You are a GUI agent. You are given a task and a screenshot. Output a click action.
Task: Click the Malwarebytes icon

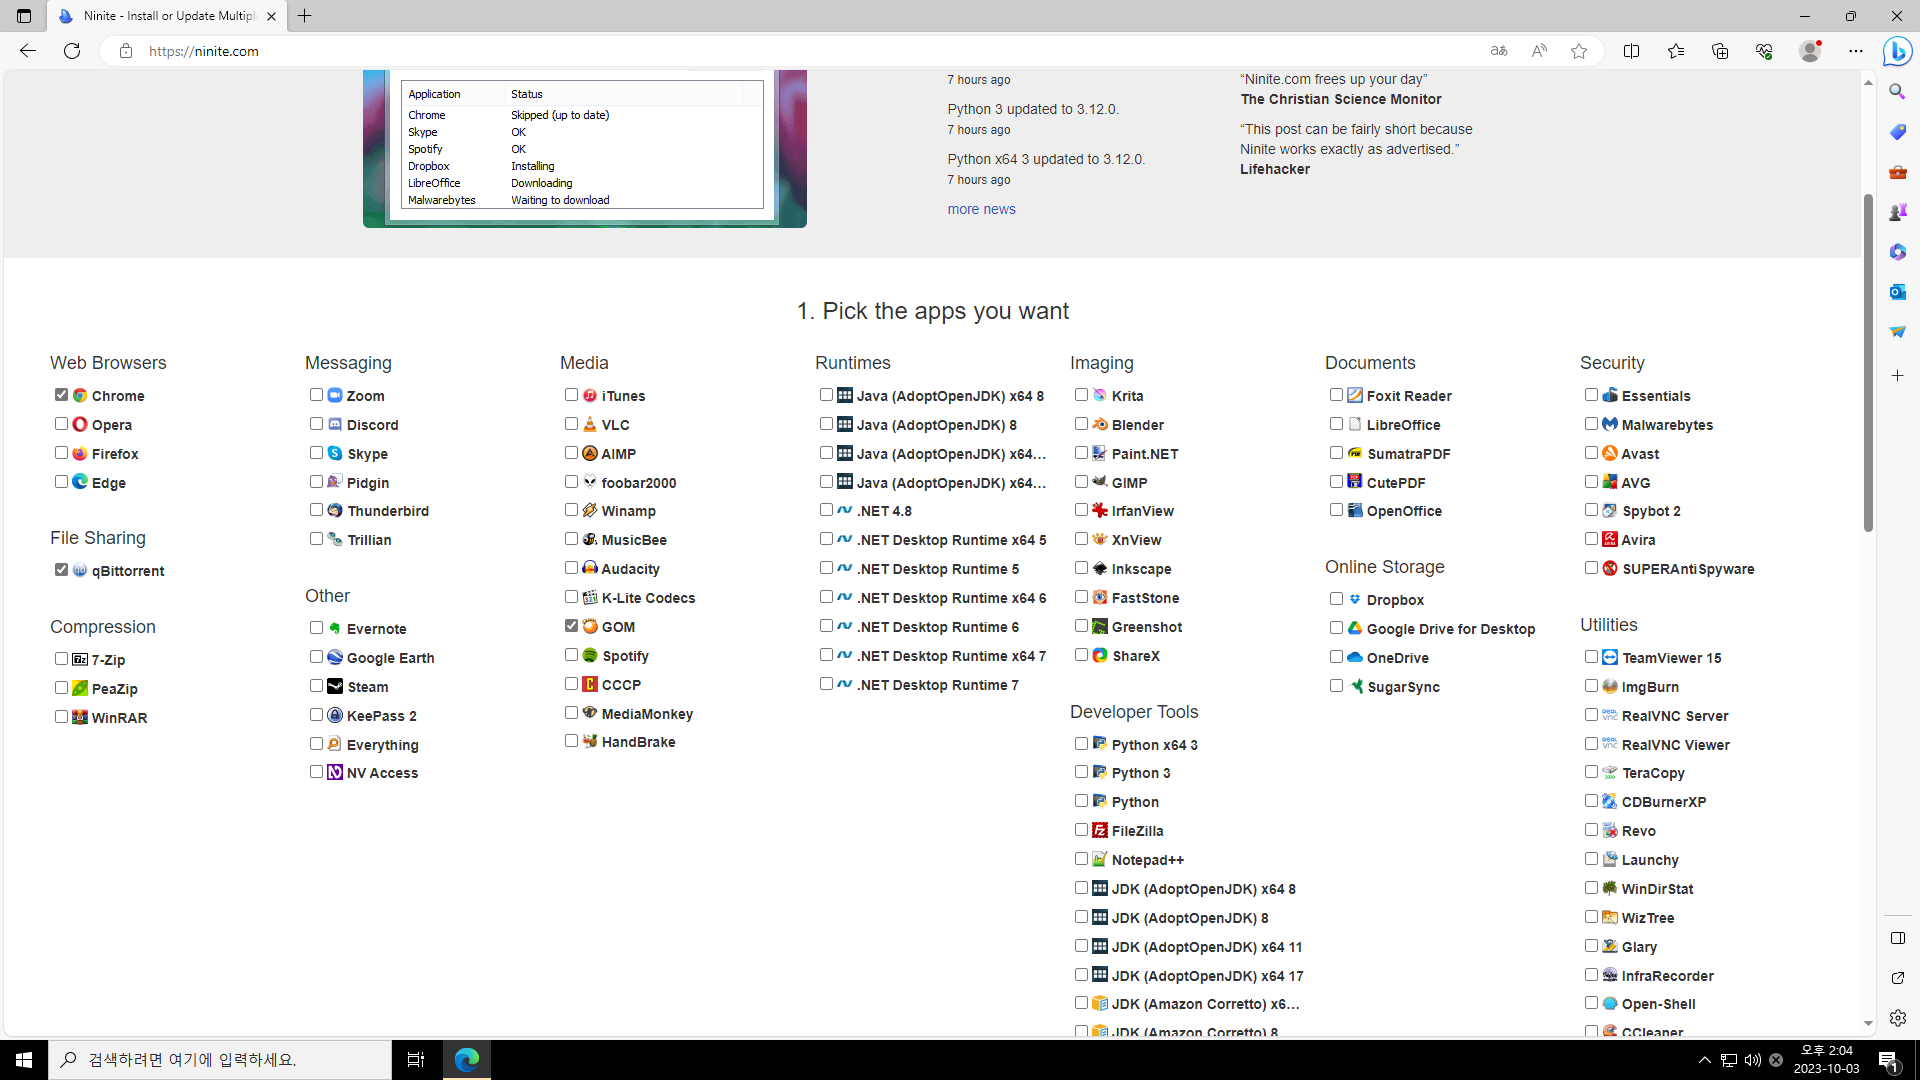(x=1610, y=425)
